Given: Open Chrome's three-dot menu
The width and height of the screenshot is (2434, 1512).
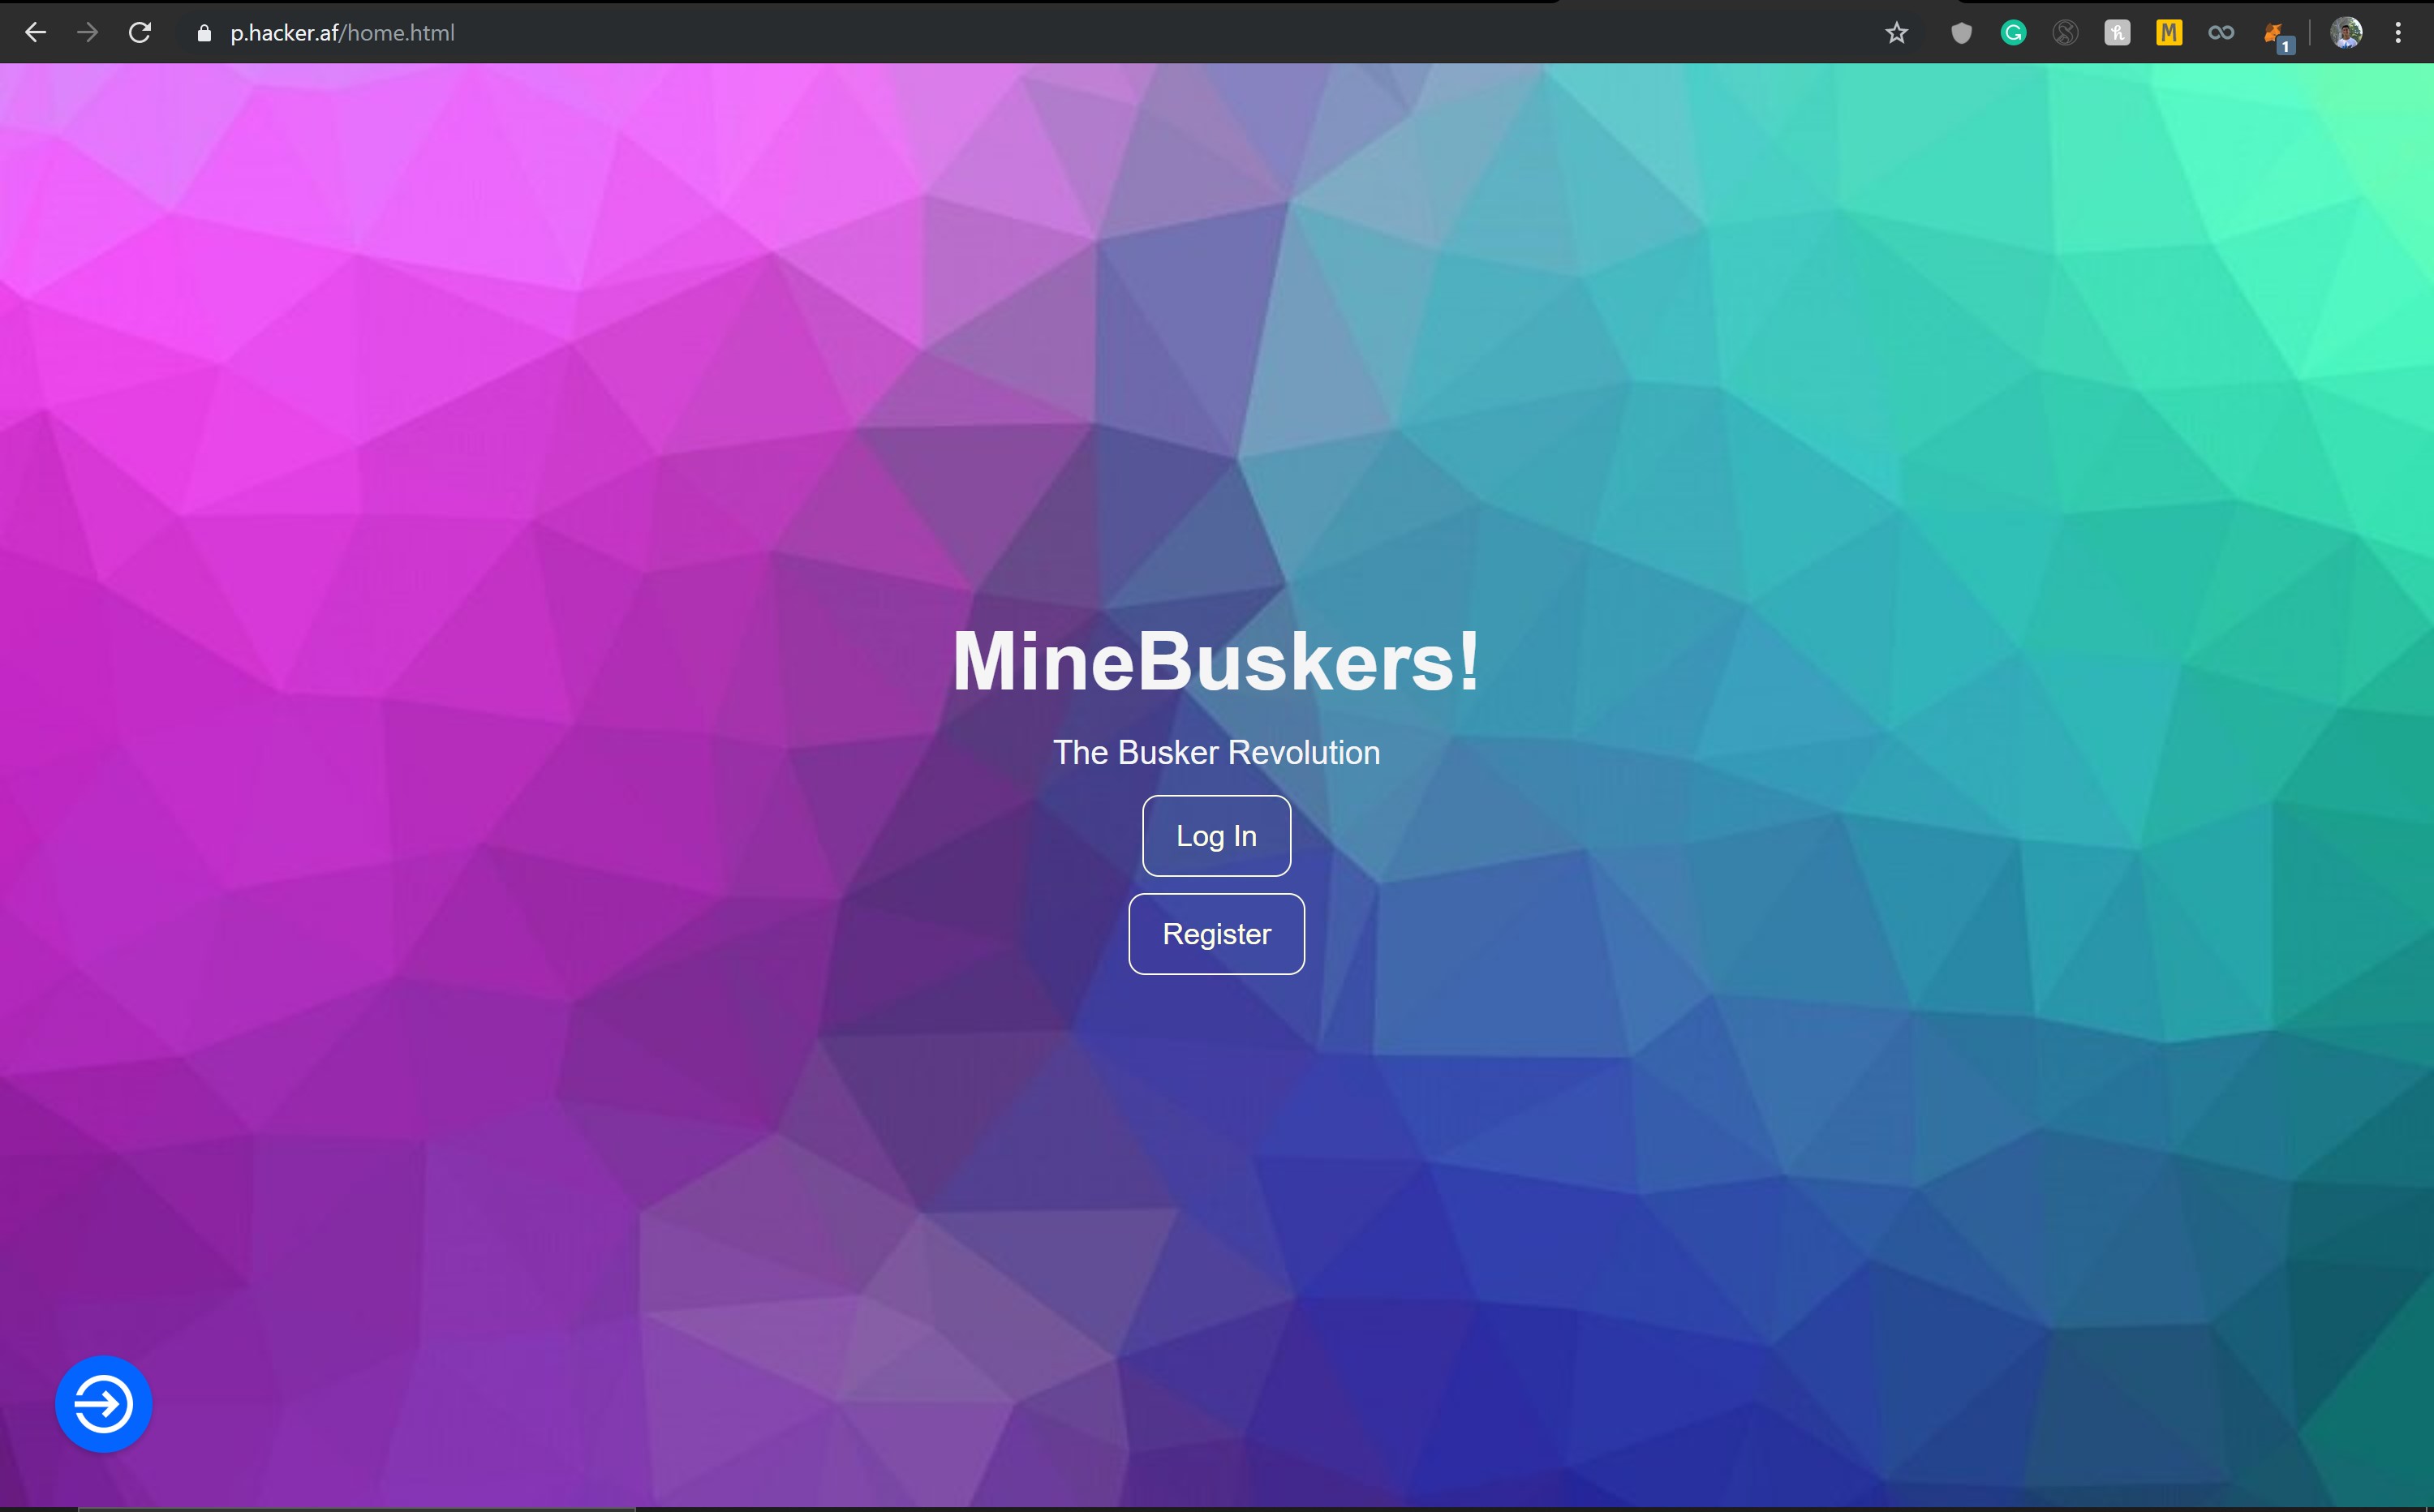Looking at the screenshot, I should click(x=2398, y=33).
